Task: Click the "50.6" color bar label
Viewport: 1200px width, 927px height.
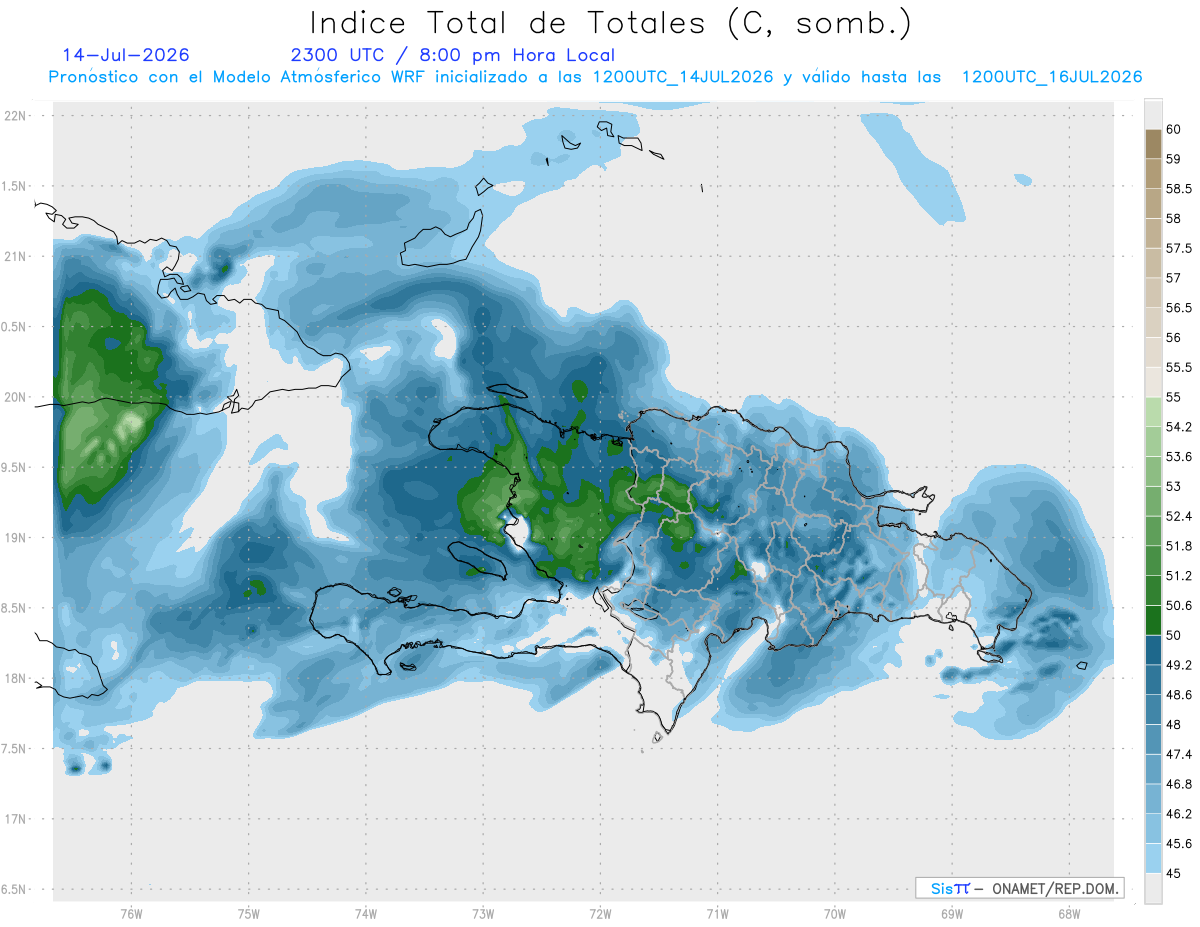Action: coord(1178,605)
